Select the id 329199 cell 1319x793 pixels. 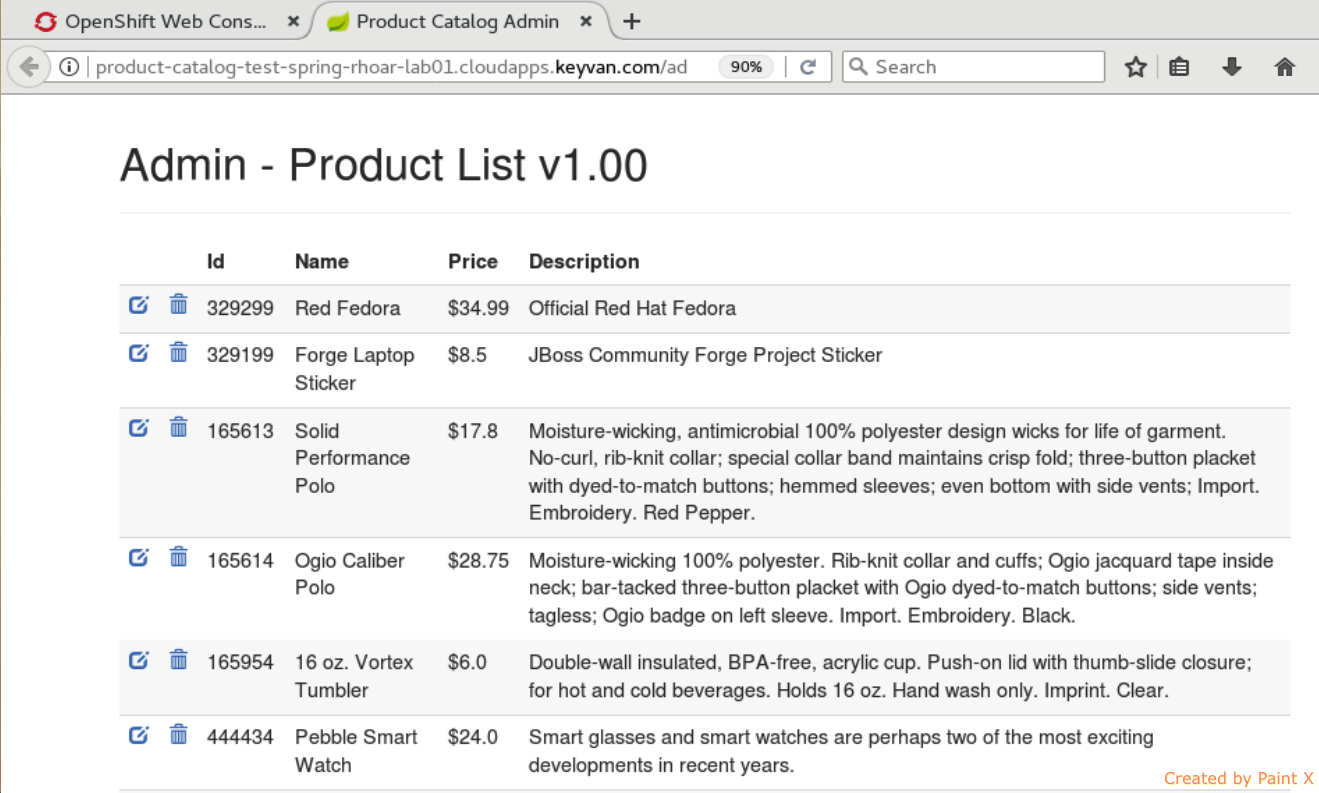coord(240,355)
